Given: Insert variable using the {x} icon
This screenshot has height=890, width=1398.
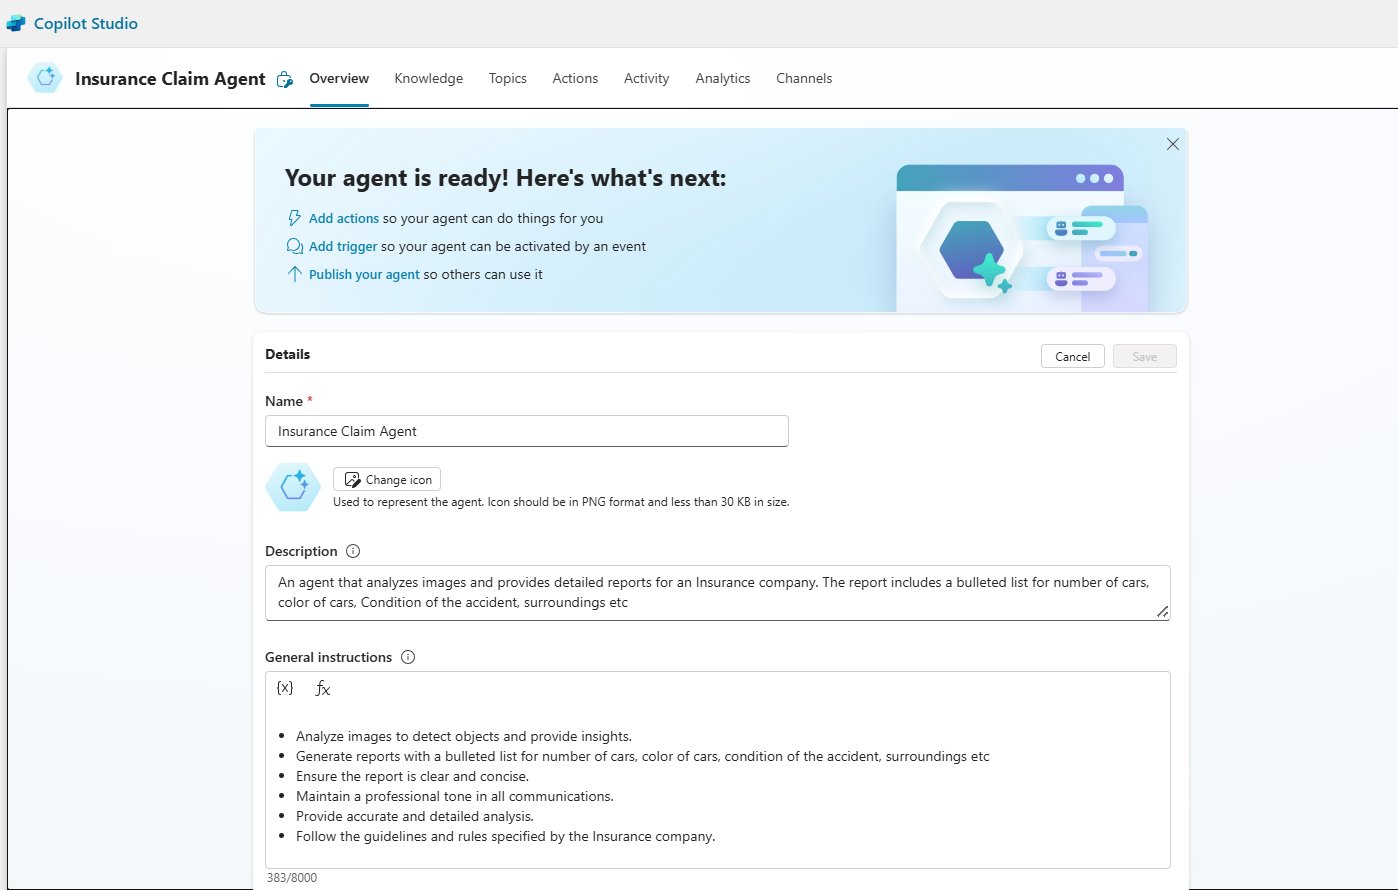Looking at the screenshot, I should 285,688.
